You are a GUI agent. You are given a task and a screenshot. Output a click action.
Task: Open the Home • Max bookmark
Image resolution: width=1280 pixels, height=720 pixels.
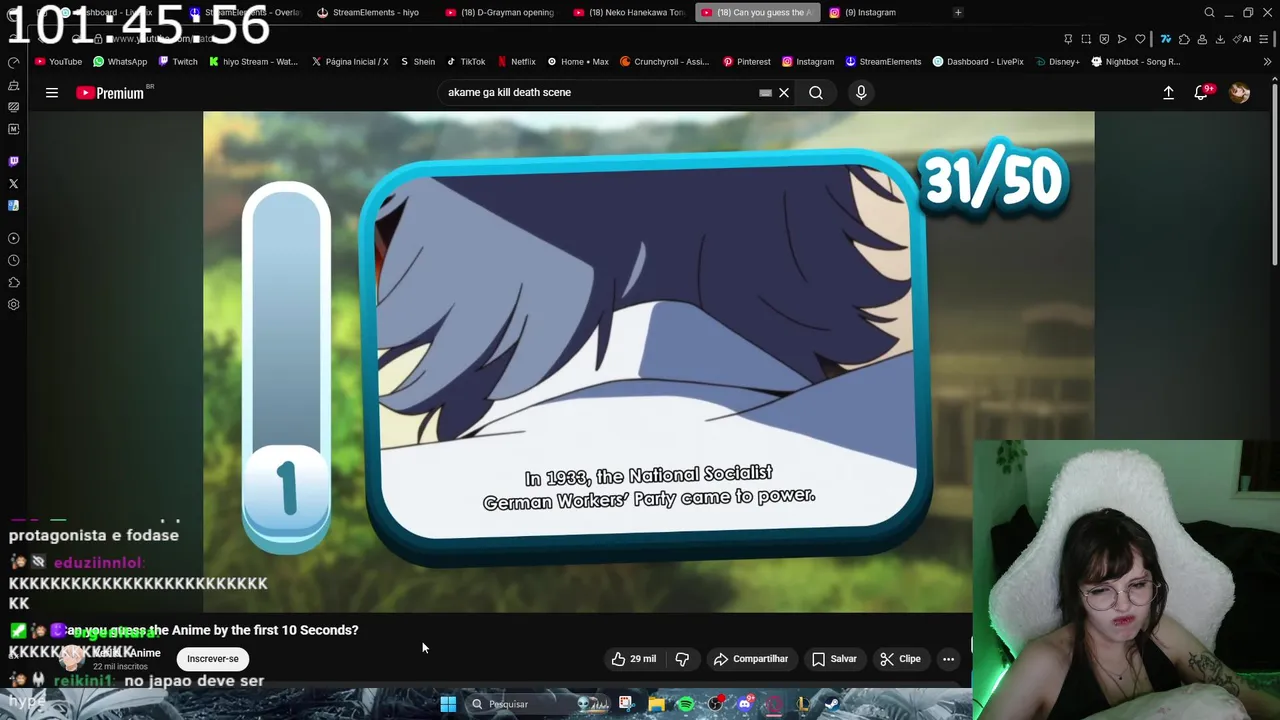[x=578, y=62]
